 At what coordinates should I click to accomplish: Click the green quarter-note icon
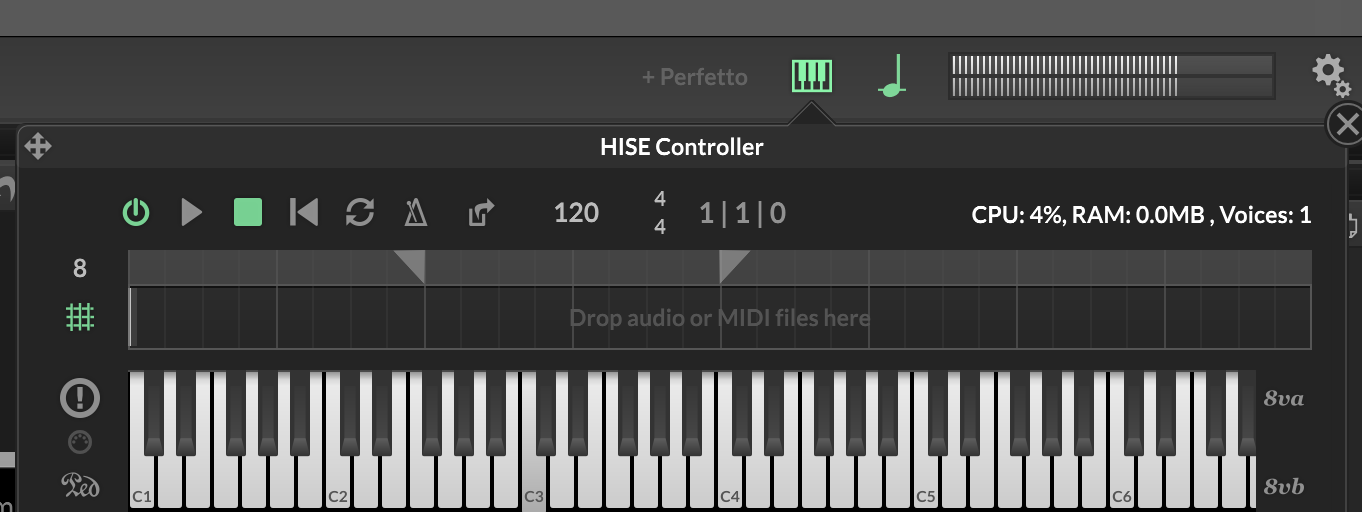893,76
